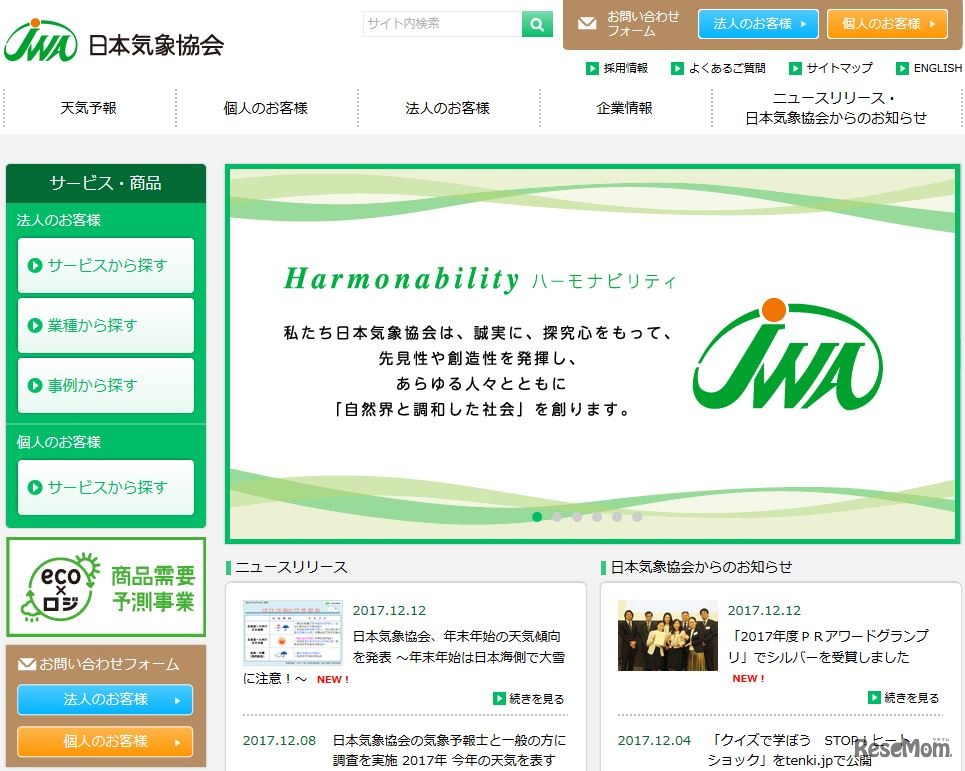Viewport: 965px width, 771px height.
Task: Click サービスから探す under 法人のお客様 in the sidebar
Action: (106, 265)
